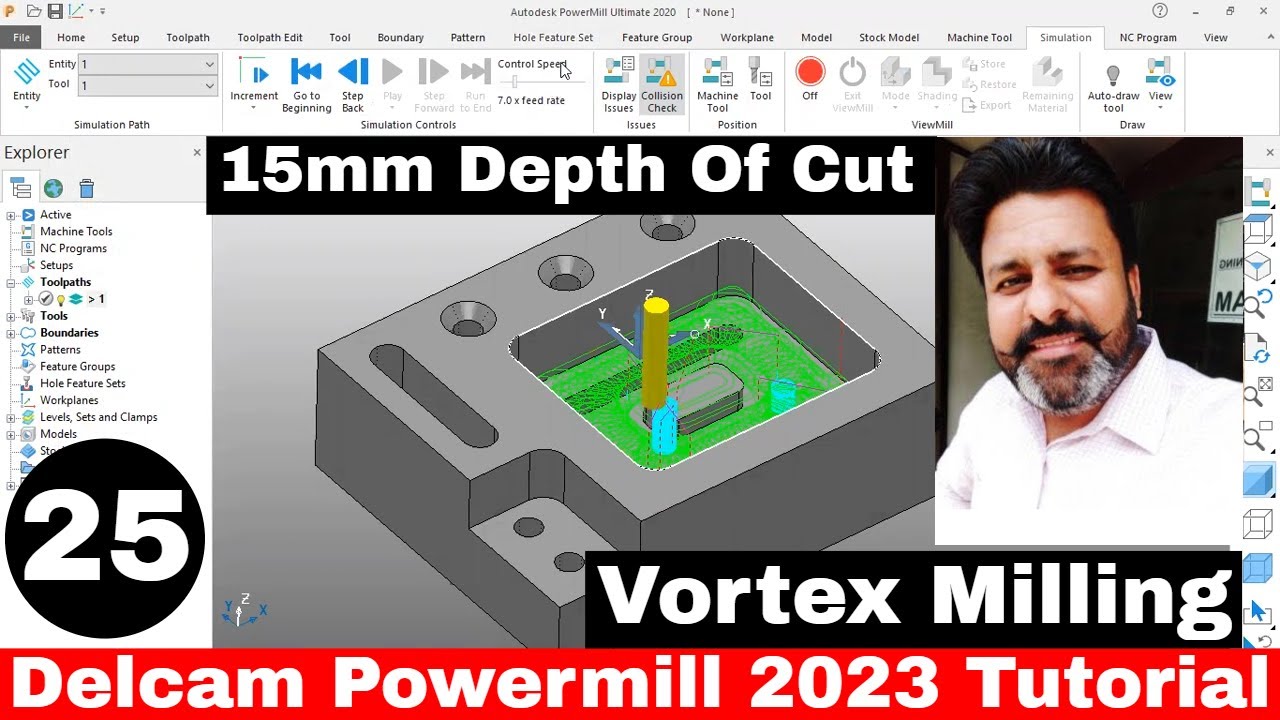The image size is (1280, 720).
Task: Switch to the NC Program tab
Action: (x=1147, y=38)
